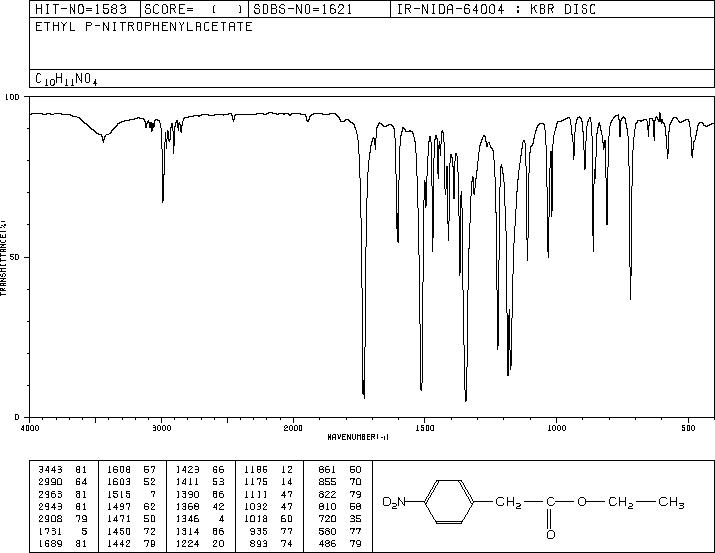This screenshot has width=715, height=553.
Task: Click the 1500 tick label on wavenumber axis
Action: click(425, 428)
